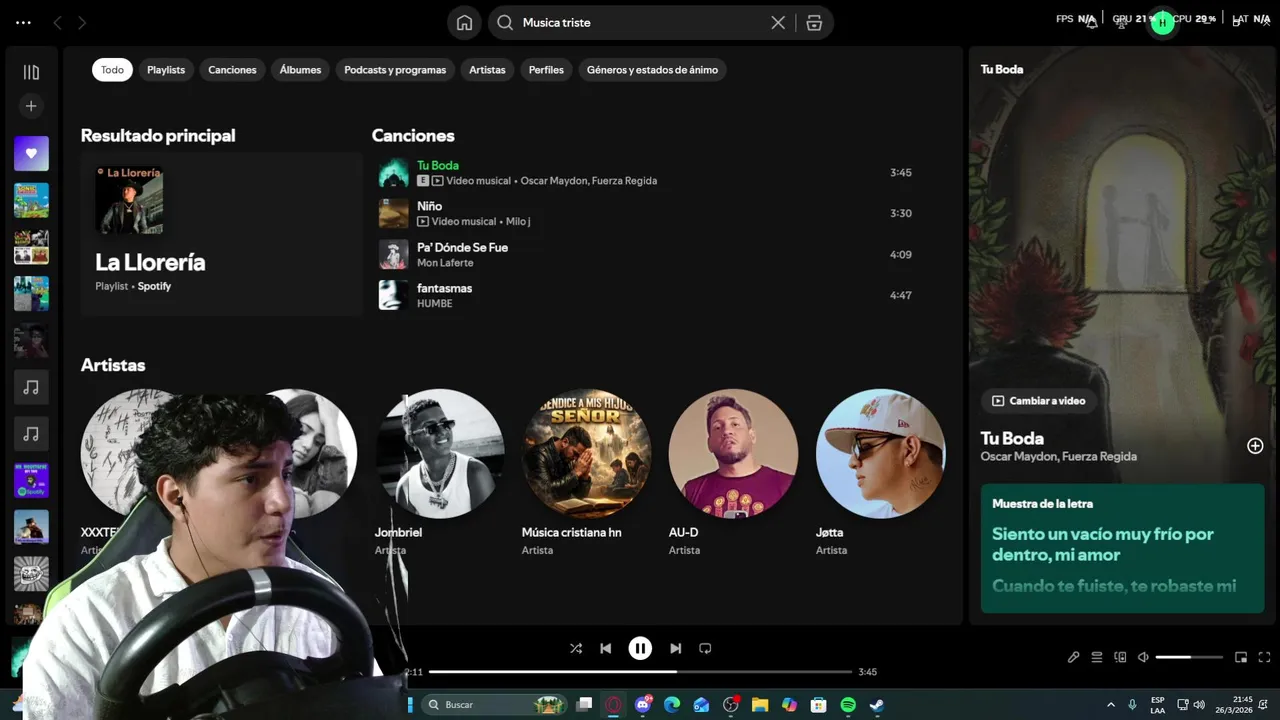Open the Browse icon beside search bar
The image size is (1280, 720).
[x=814, y=23]
